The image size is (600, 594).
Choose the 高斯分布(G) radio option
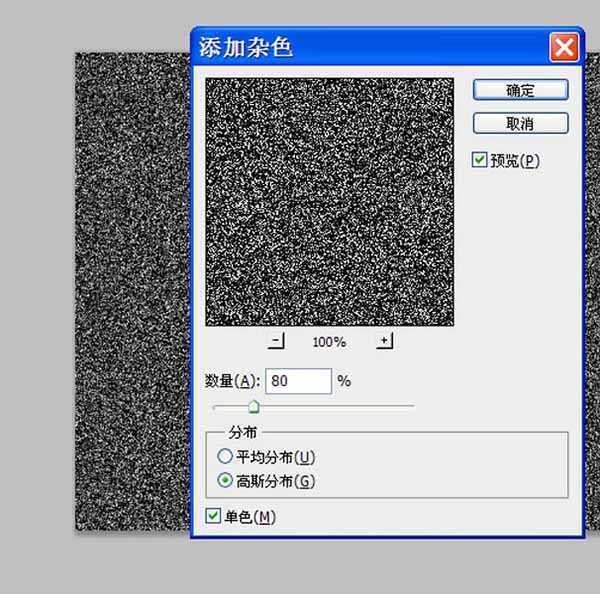[x=225, y=481]
